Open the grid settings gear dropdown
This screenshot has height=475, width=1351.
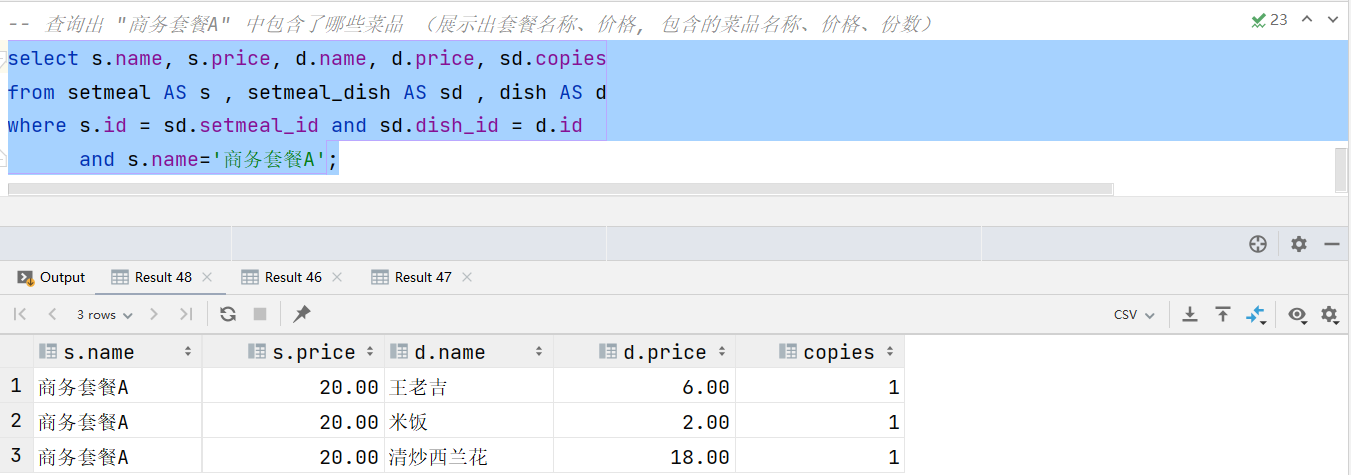pyautogui.click(x=1329, y=314)
